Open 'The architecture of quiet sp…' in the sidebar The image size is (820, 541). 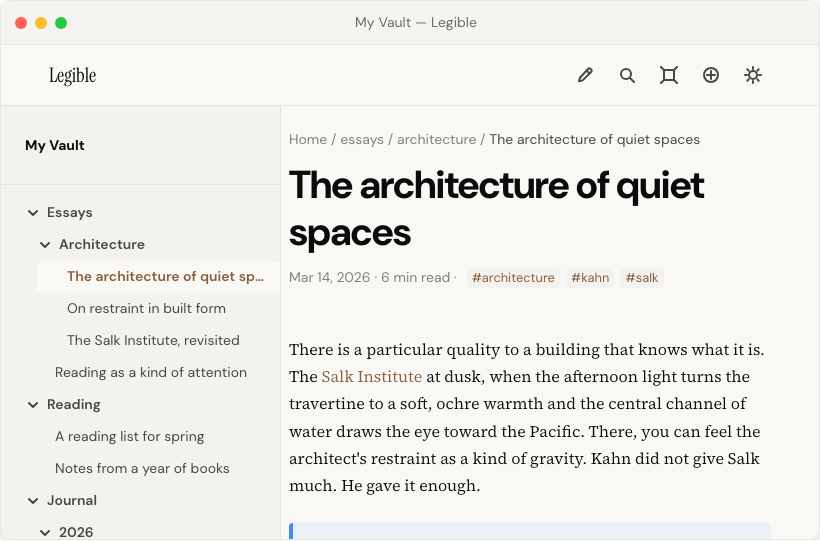point(158,277)
